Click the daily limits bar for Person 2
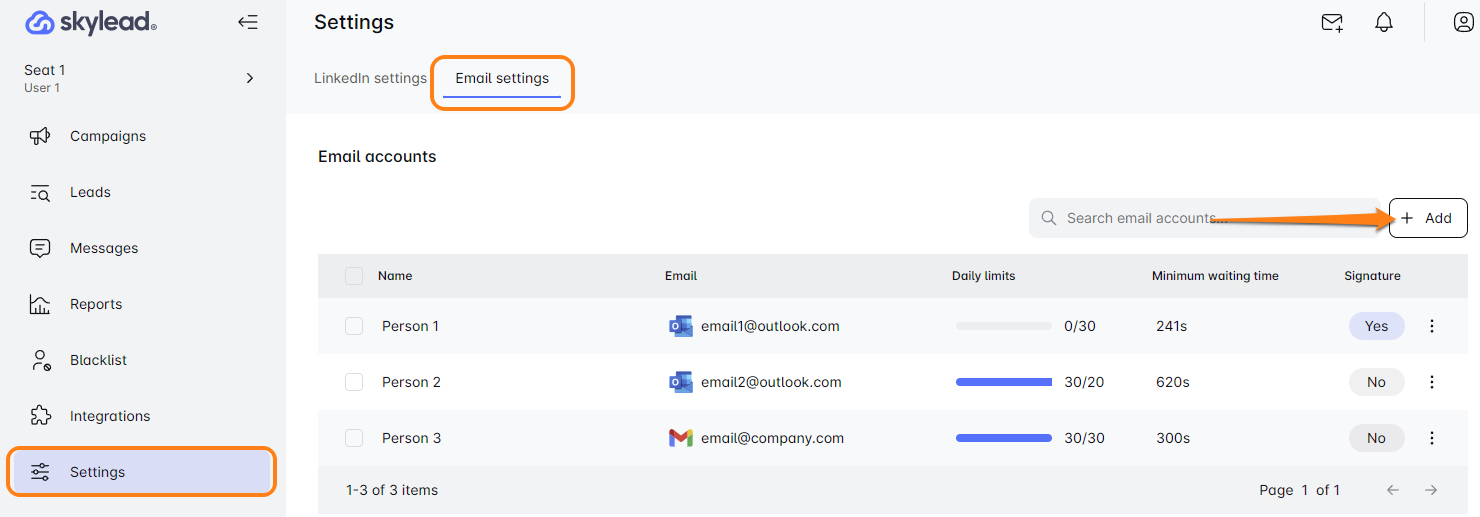This screenshot has width=1480, height=517. pyautogui.click(x=1004, y=382)
